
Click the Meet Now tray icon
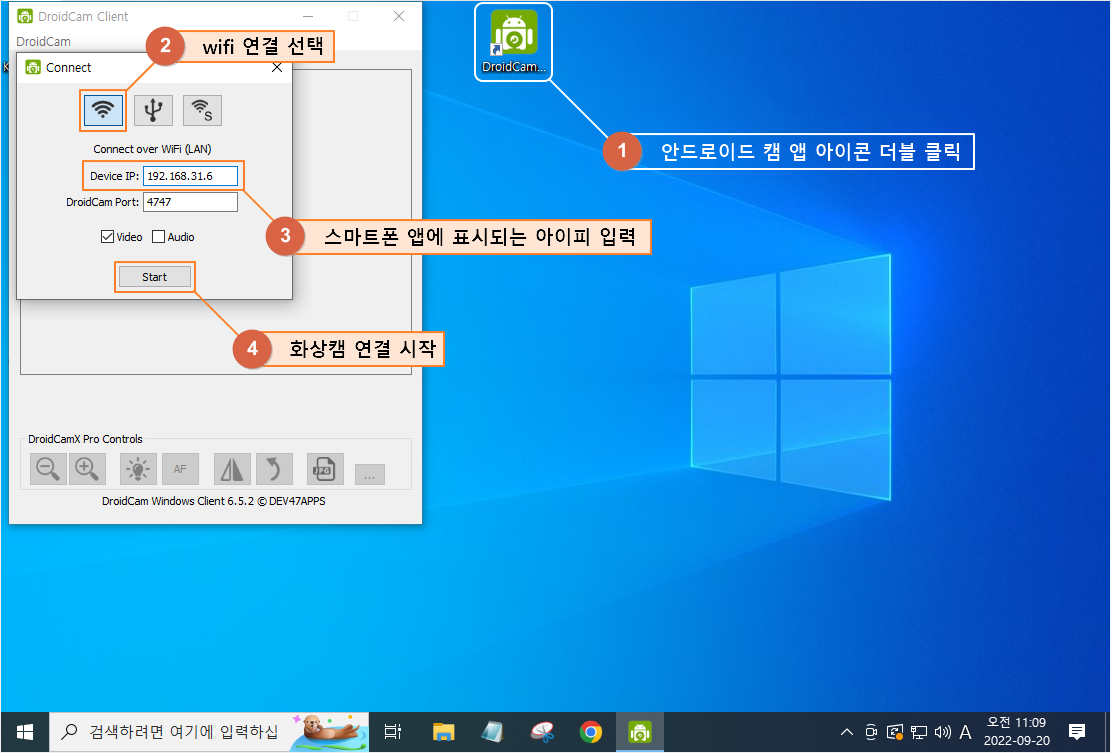[x=872, y=732]
